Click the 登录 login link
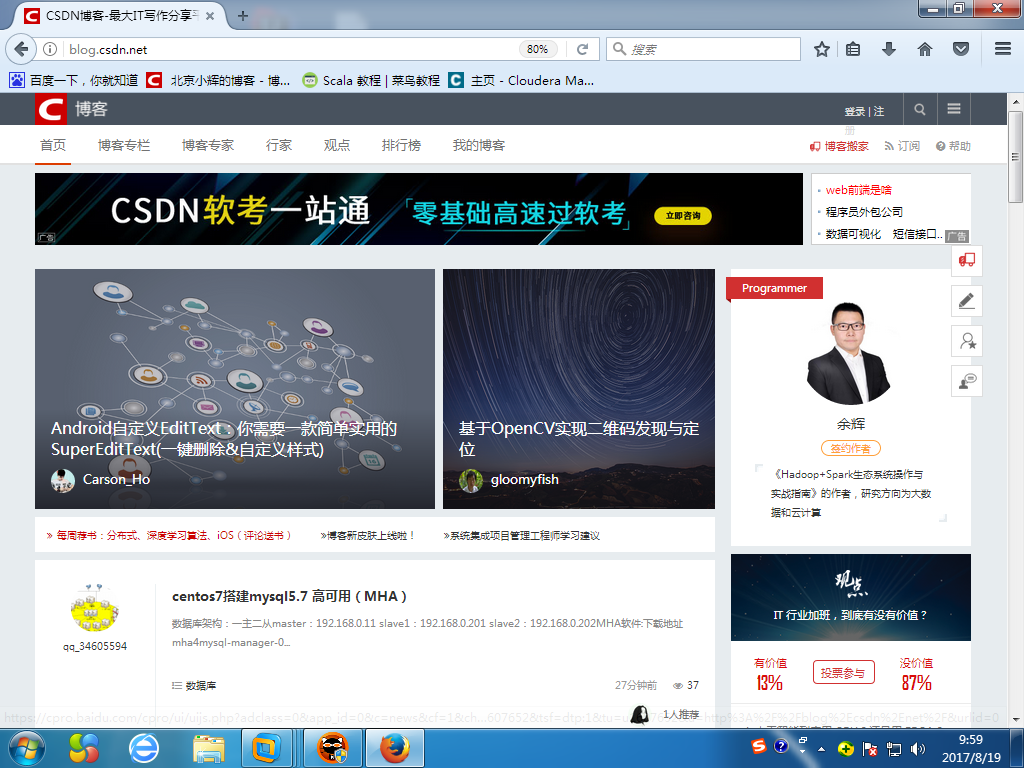The height and width of the screenshot is (768, 1024). click(854, 112)
